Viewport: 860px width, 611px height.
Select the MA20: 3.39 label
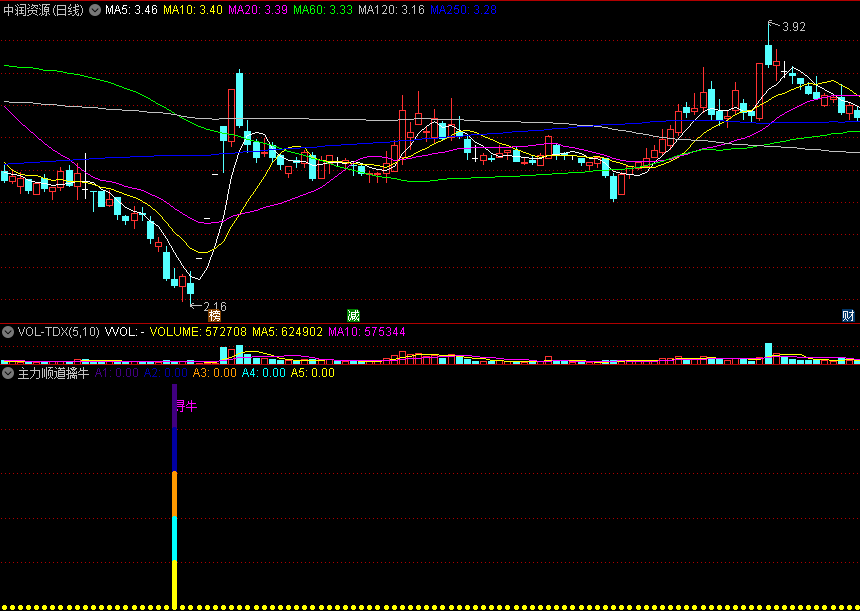(258, 10)
